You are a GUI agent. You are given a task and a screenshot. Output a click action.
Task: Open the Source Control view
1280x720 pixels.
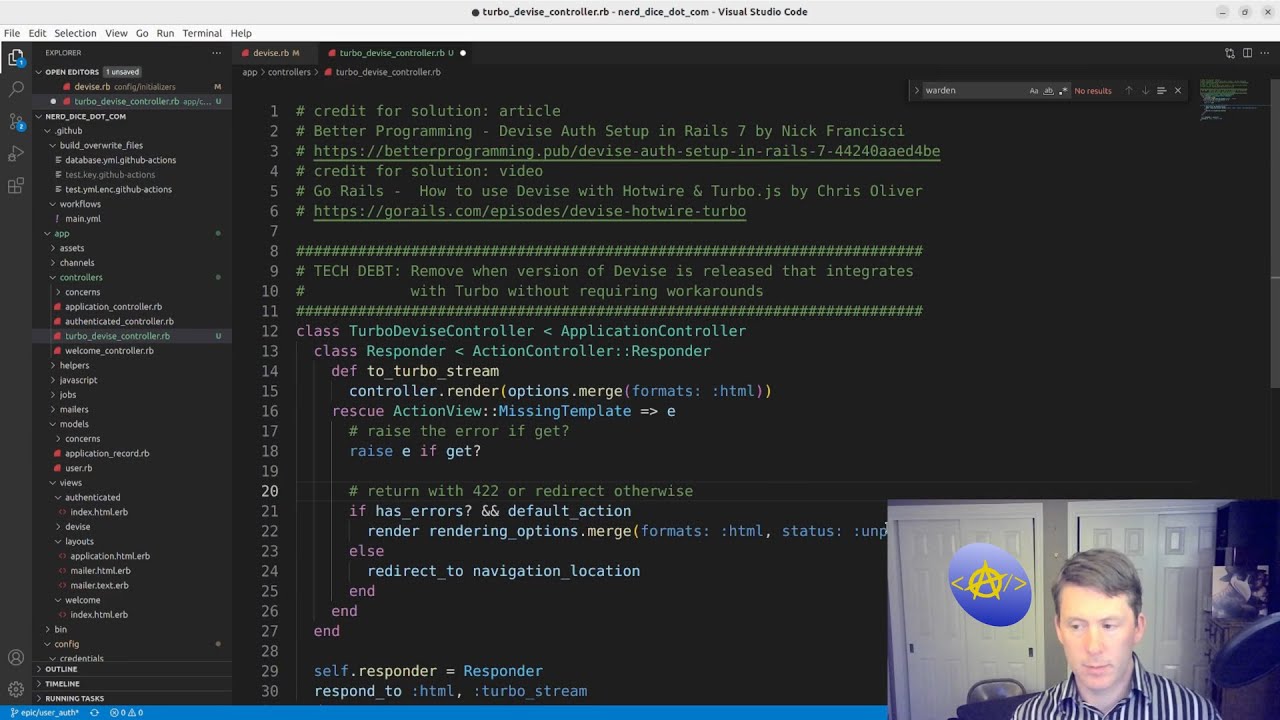tap(16, 122)
